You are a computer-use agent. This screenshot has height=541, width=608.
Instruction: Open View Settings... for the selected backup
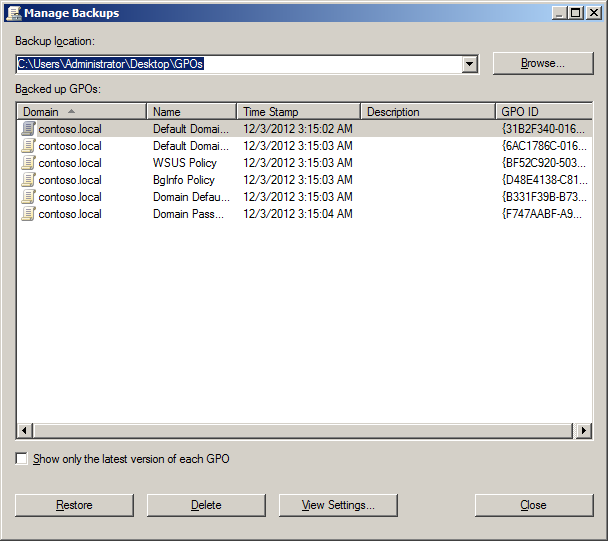pyautogui.click(x=338, y=505)
